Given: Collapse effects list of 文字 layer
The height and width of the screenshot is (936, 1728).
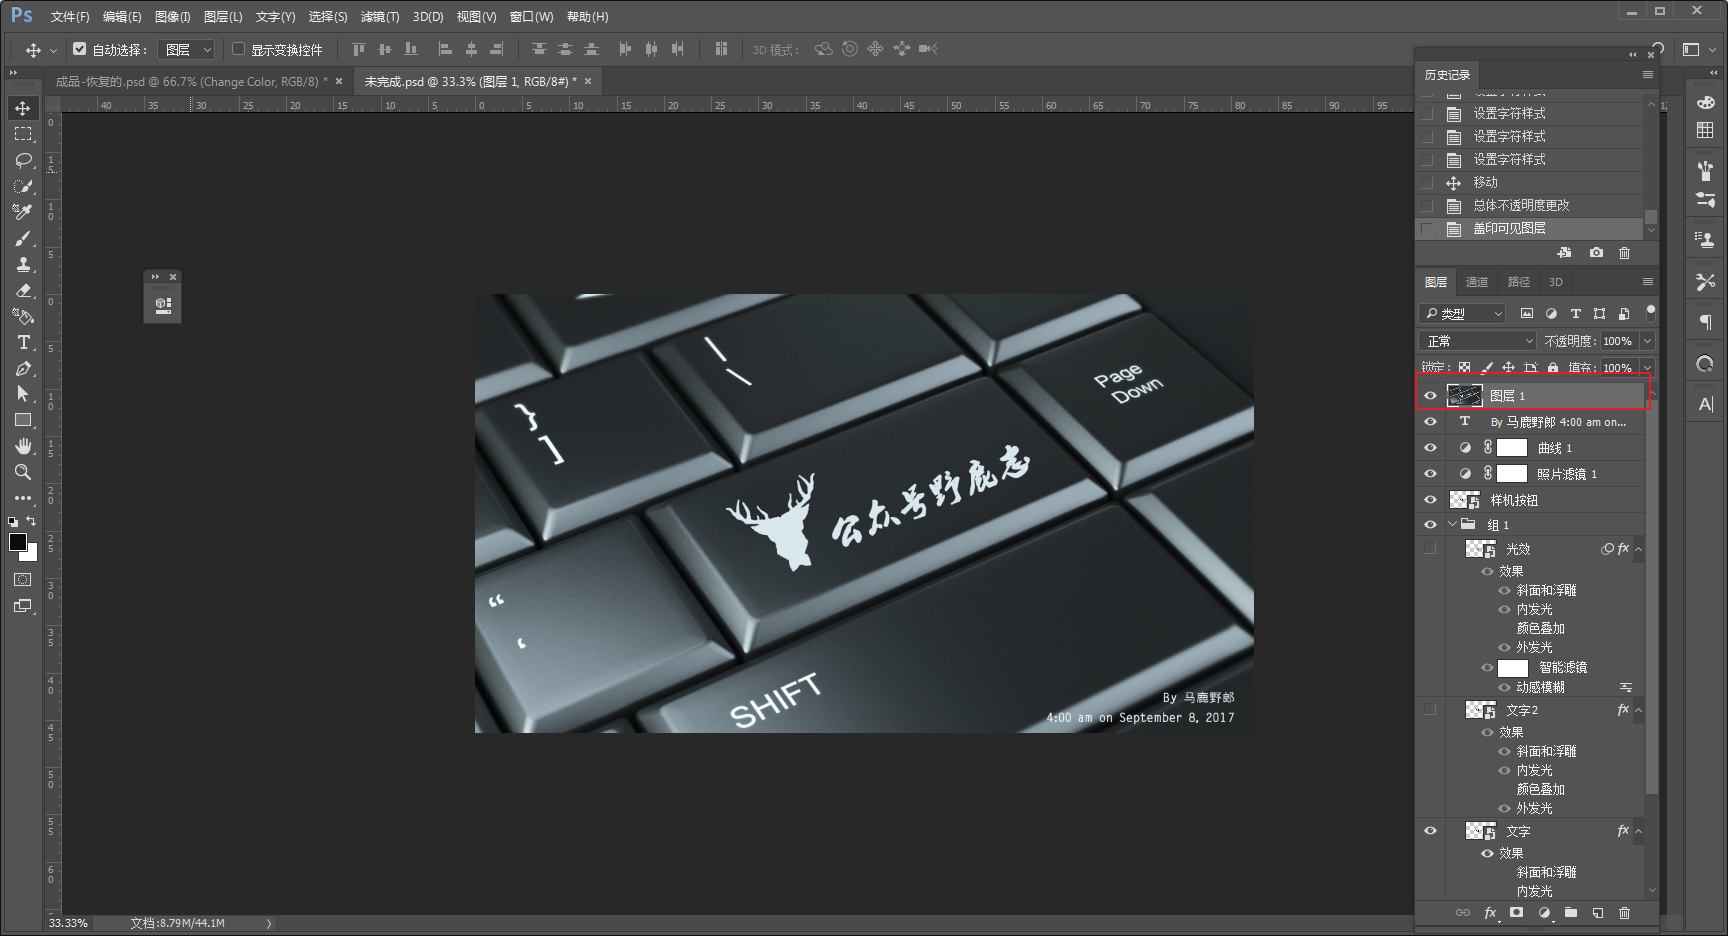Looking at the screenshot, I should [1638, 831].
